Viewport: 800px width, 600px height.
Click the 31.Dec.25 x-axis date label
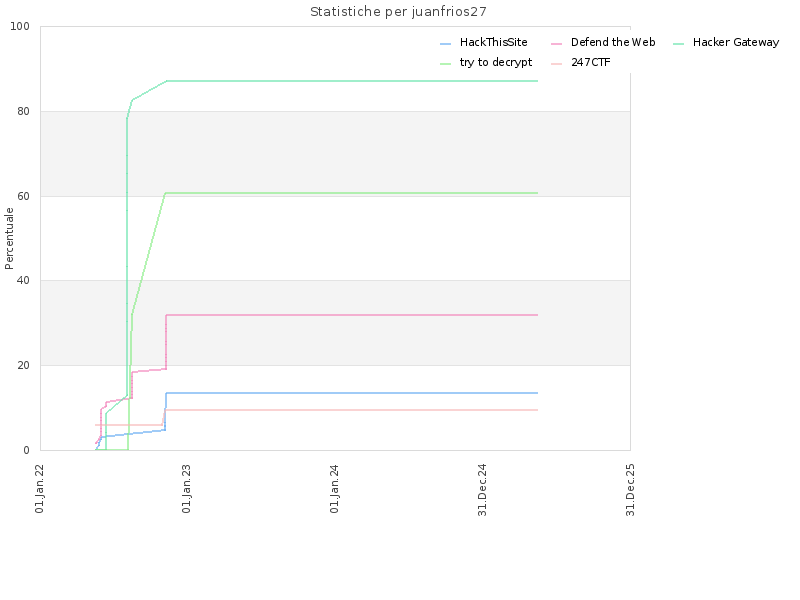(x=631, y=489)
